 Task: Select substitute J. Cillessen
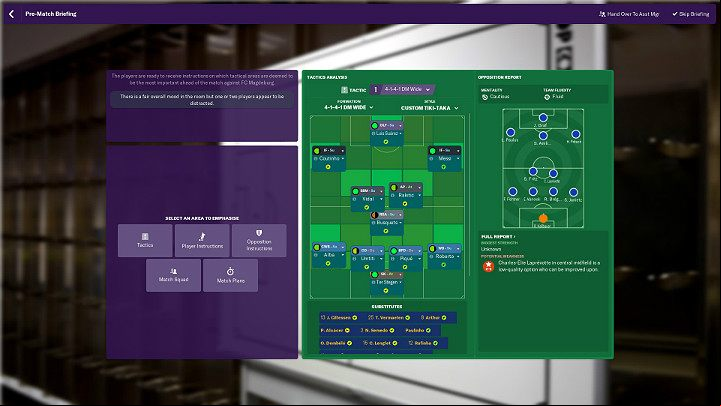(x=339, y=318)
